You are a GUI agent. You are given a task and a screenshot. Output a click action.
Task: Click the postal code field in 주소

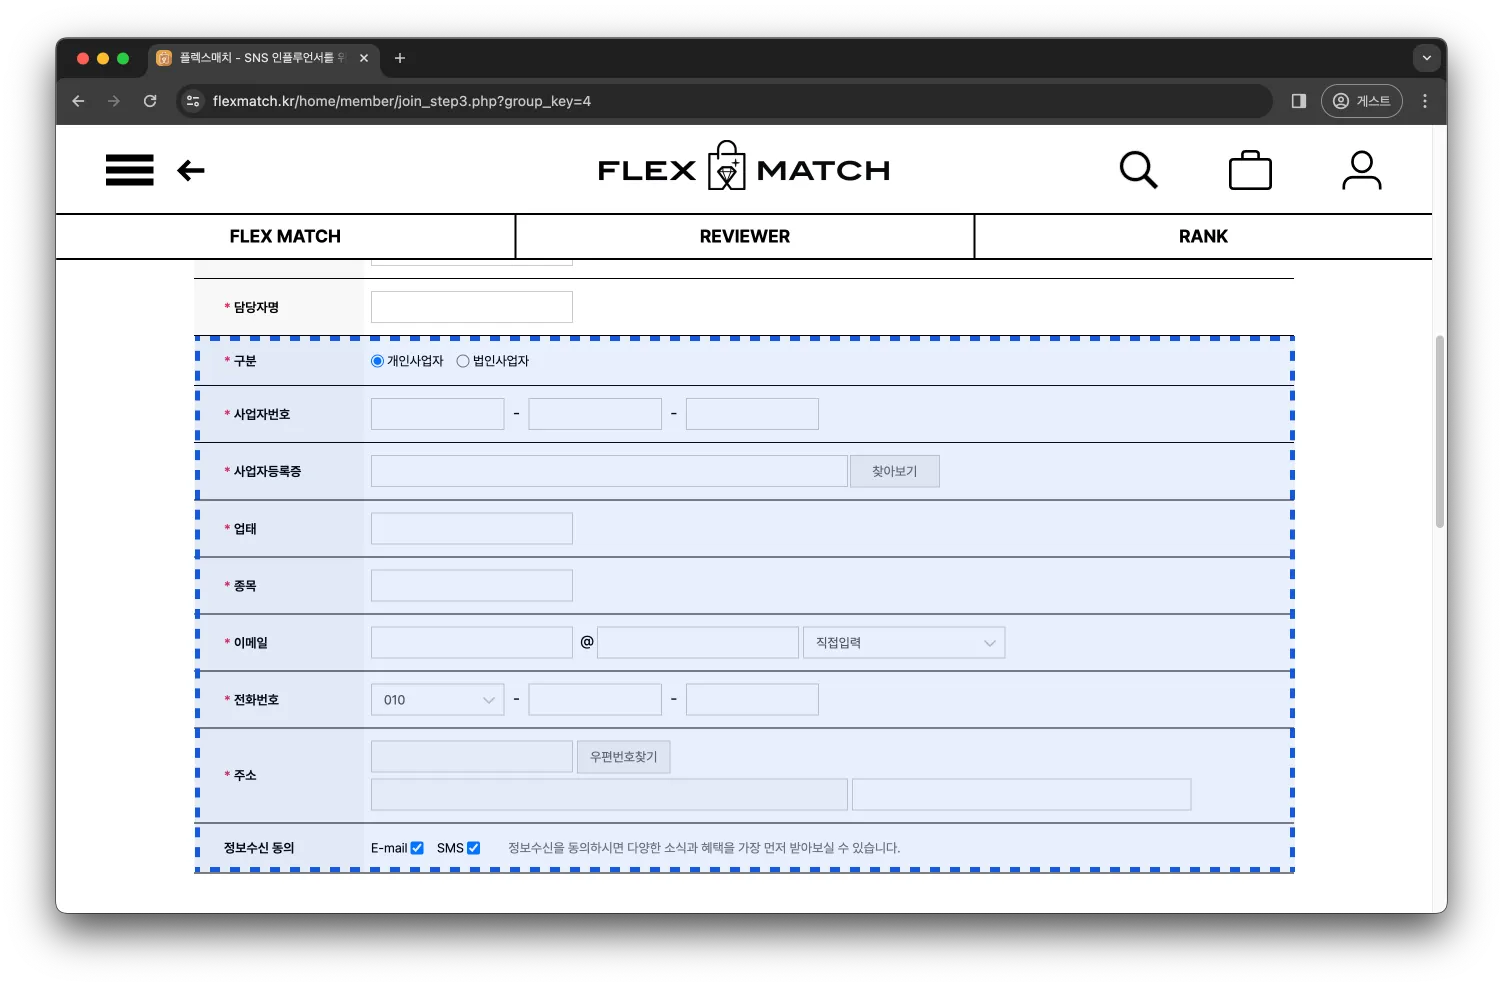click(x=472, y=757)
